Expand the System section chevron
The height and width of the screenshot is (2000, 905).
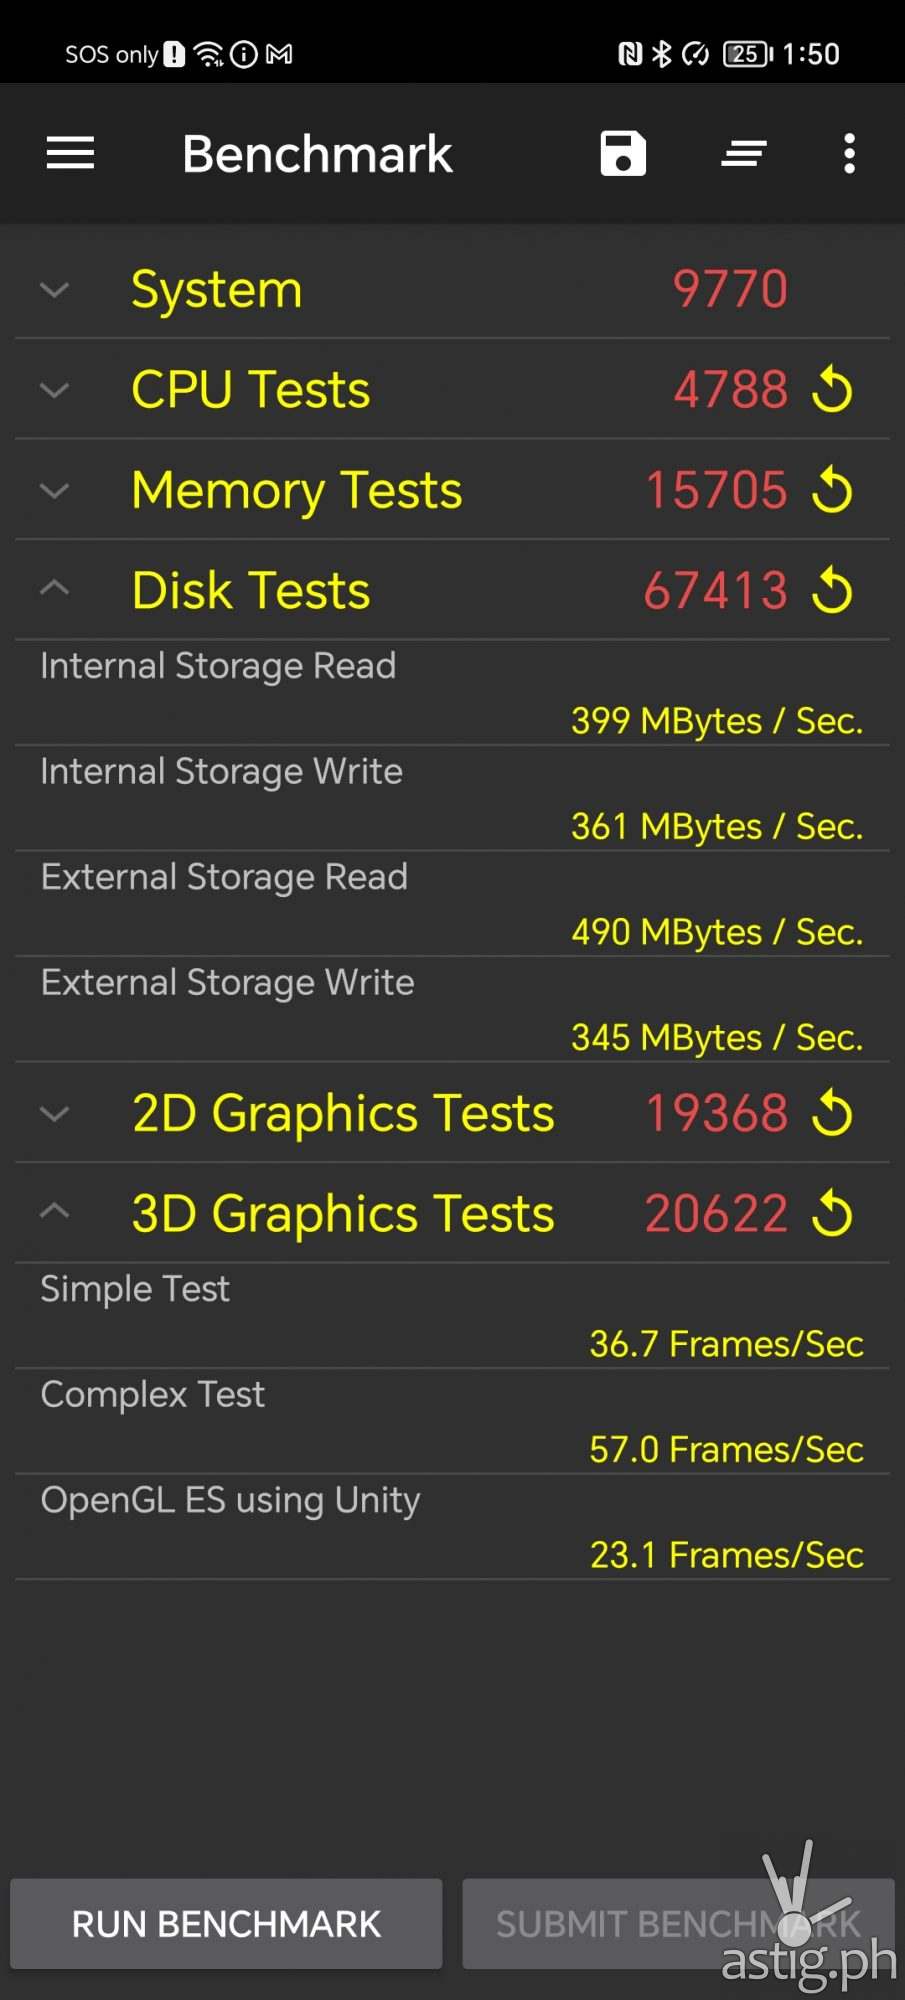pos(54,290)
